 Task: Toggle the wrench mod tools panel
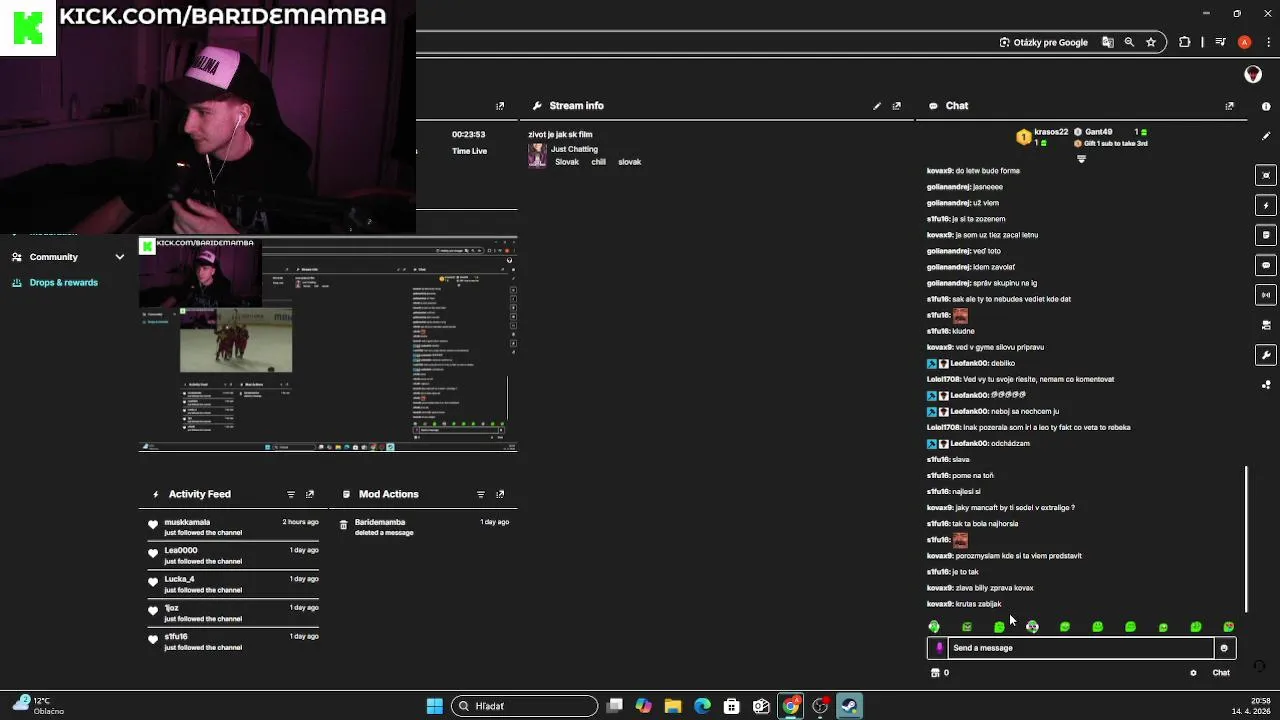1266,355
